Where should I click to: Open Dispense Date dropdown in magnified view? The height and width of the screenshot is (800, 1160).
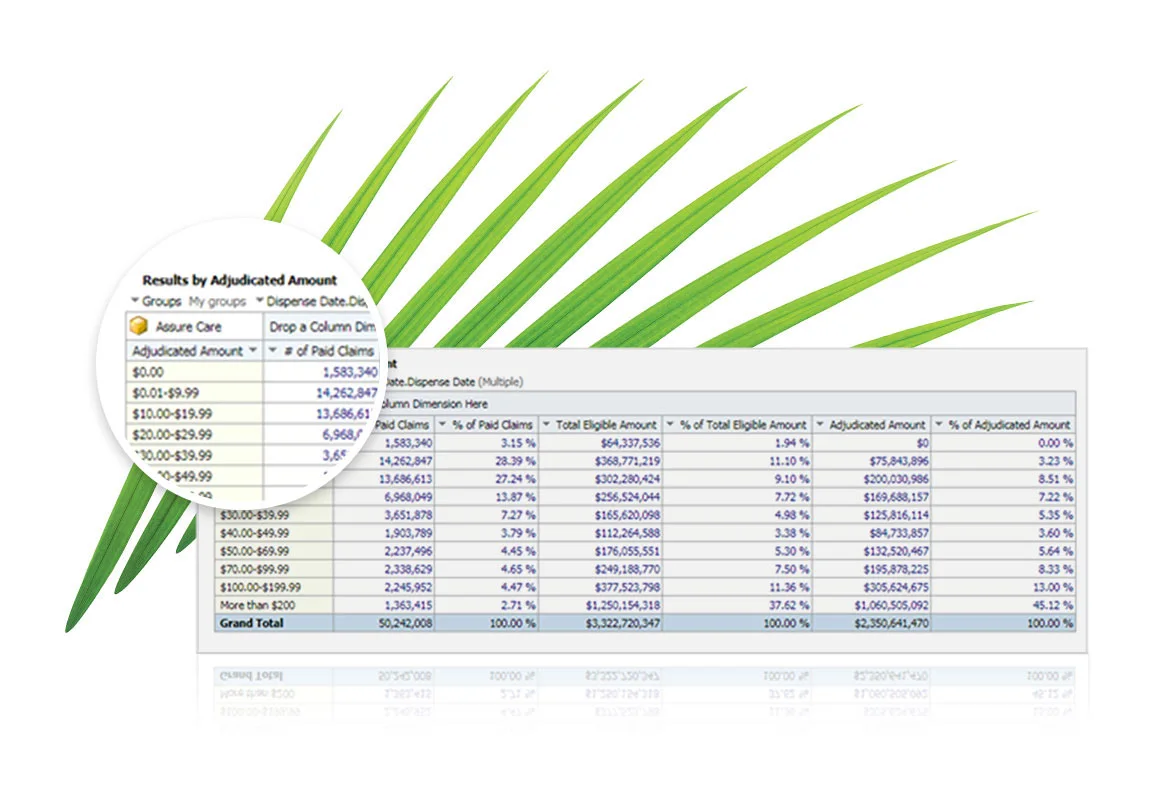click(x=260, y=300)
